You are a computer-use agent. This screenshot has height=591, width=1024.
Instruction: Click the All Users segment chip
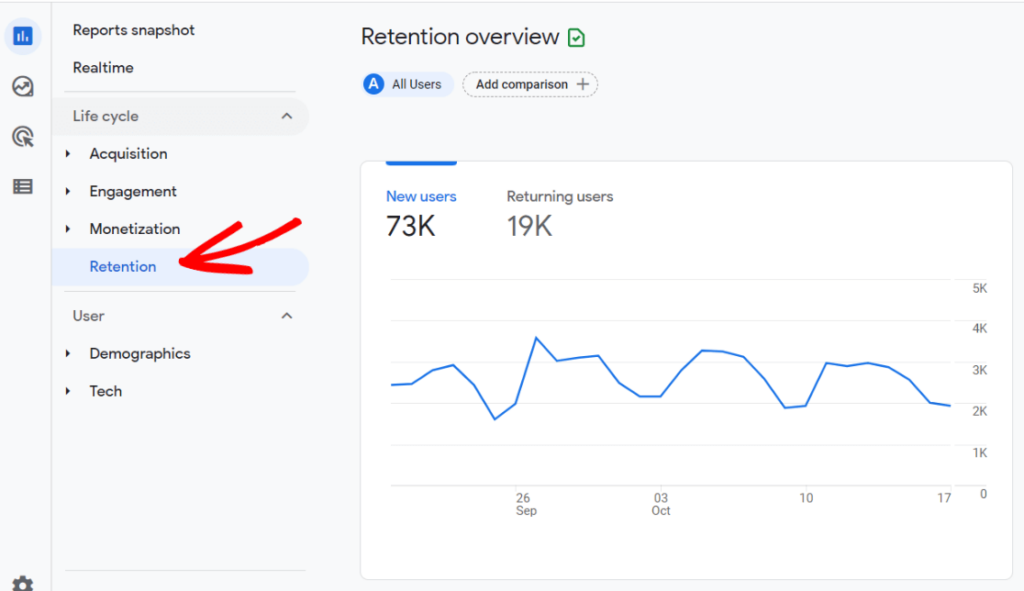pos(406,84)
